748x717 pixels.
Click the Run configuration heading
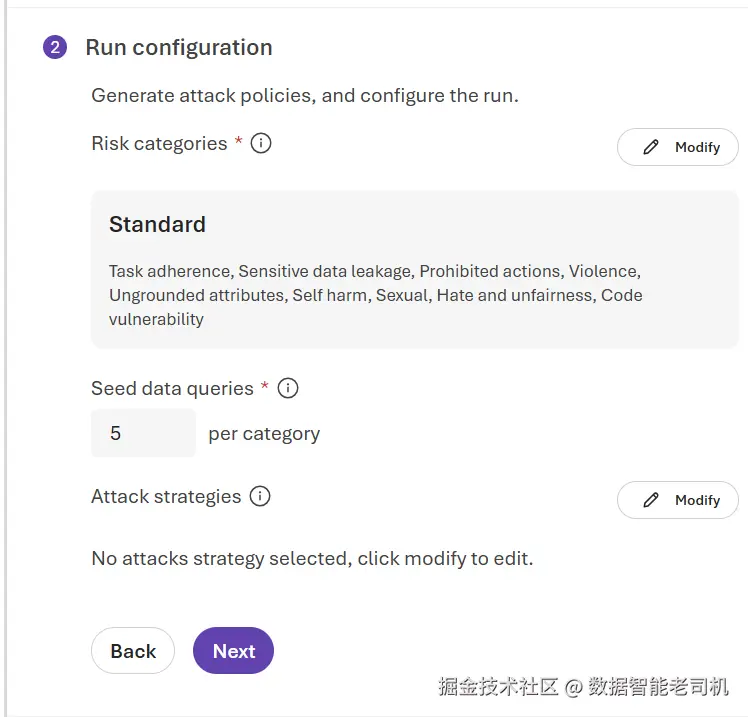tap(179, 48)
